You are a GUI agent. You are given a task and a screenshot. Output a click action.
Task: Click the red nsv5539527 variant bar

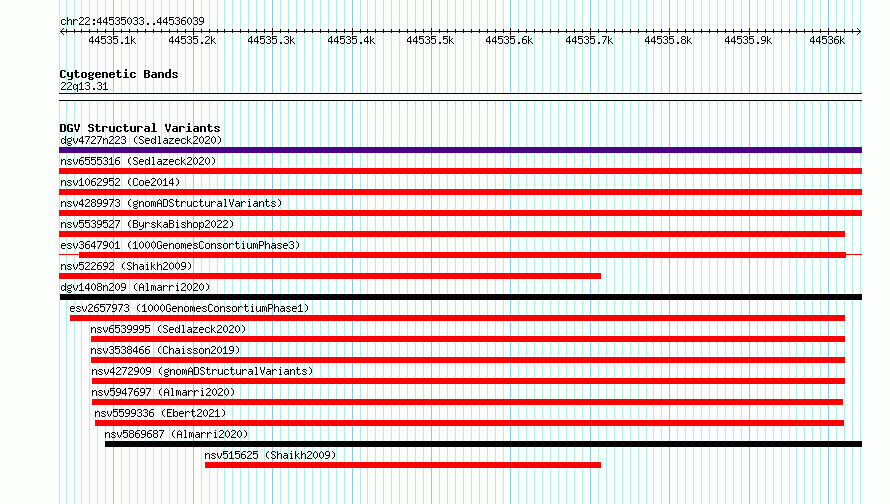pos(452,234)
